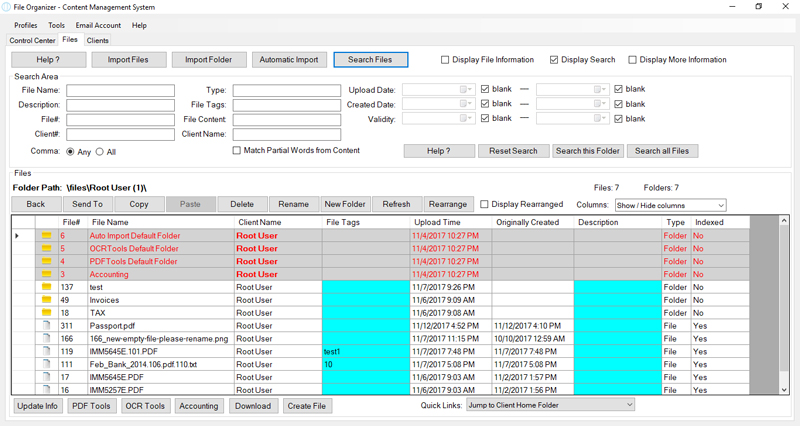
Task: Enable Display More Information checkbox
Action: pyautogui.click(x=633, y=60)
